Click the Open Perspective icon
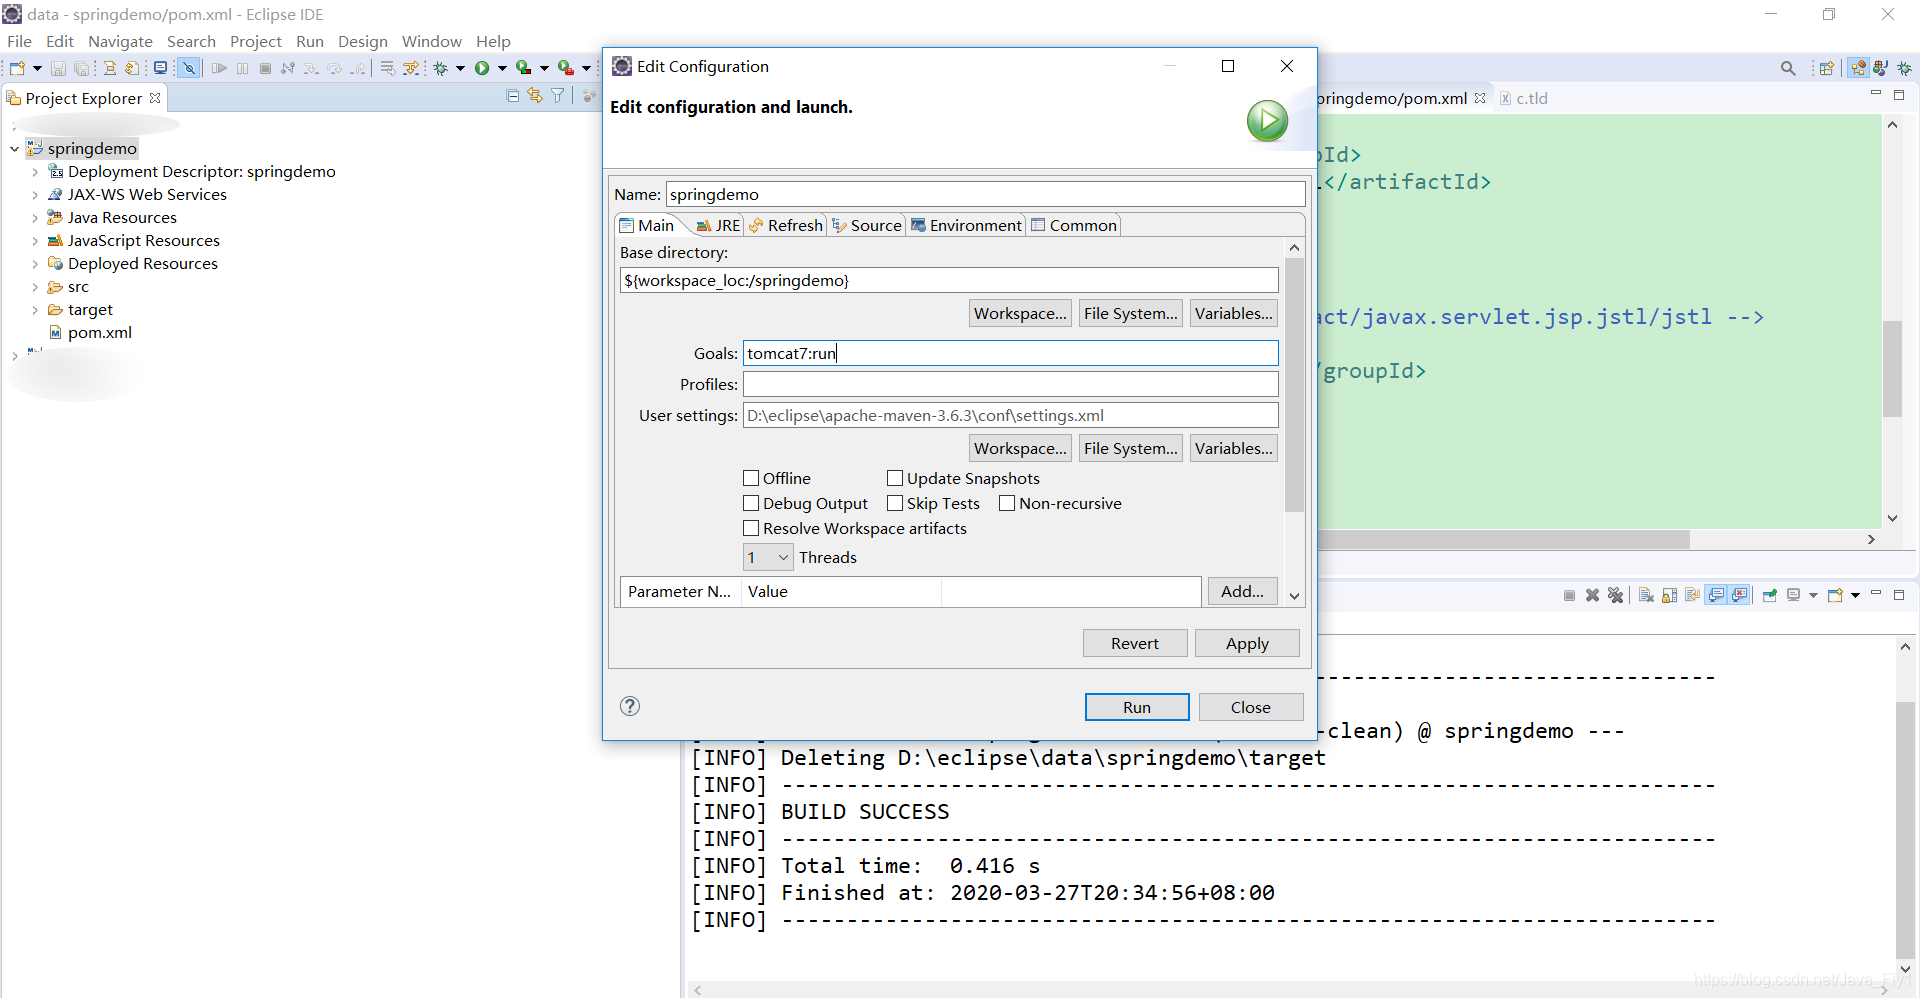This screenshot has width=1920, height=998. click(1826, 68)
